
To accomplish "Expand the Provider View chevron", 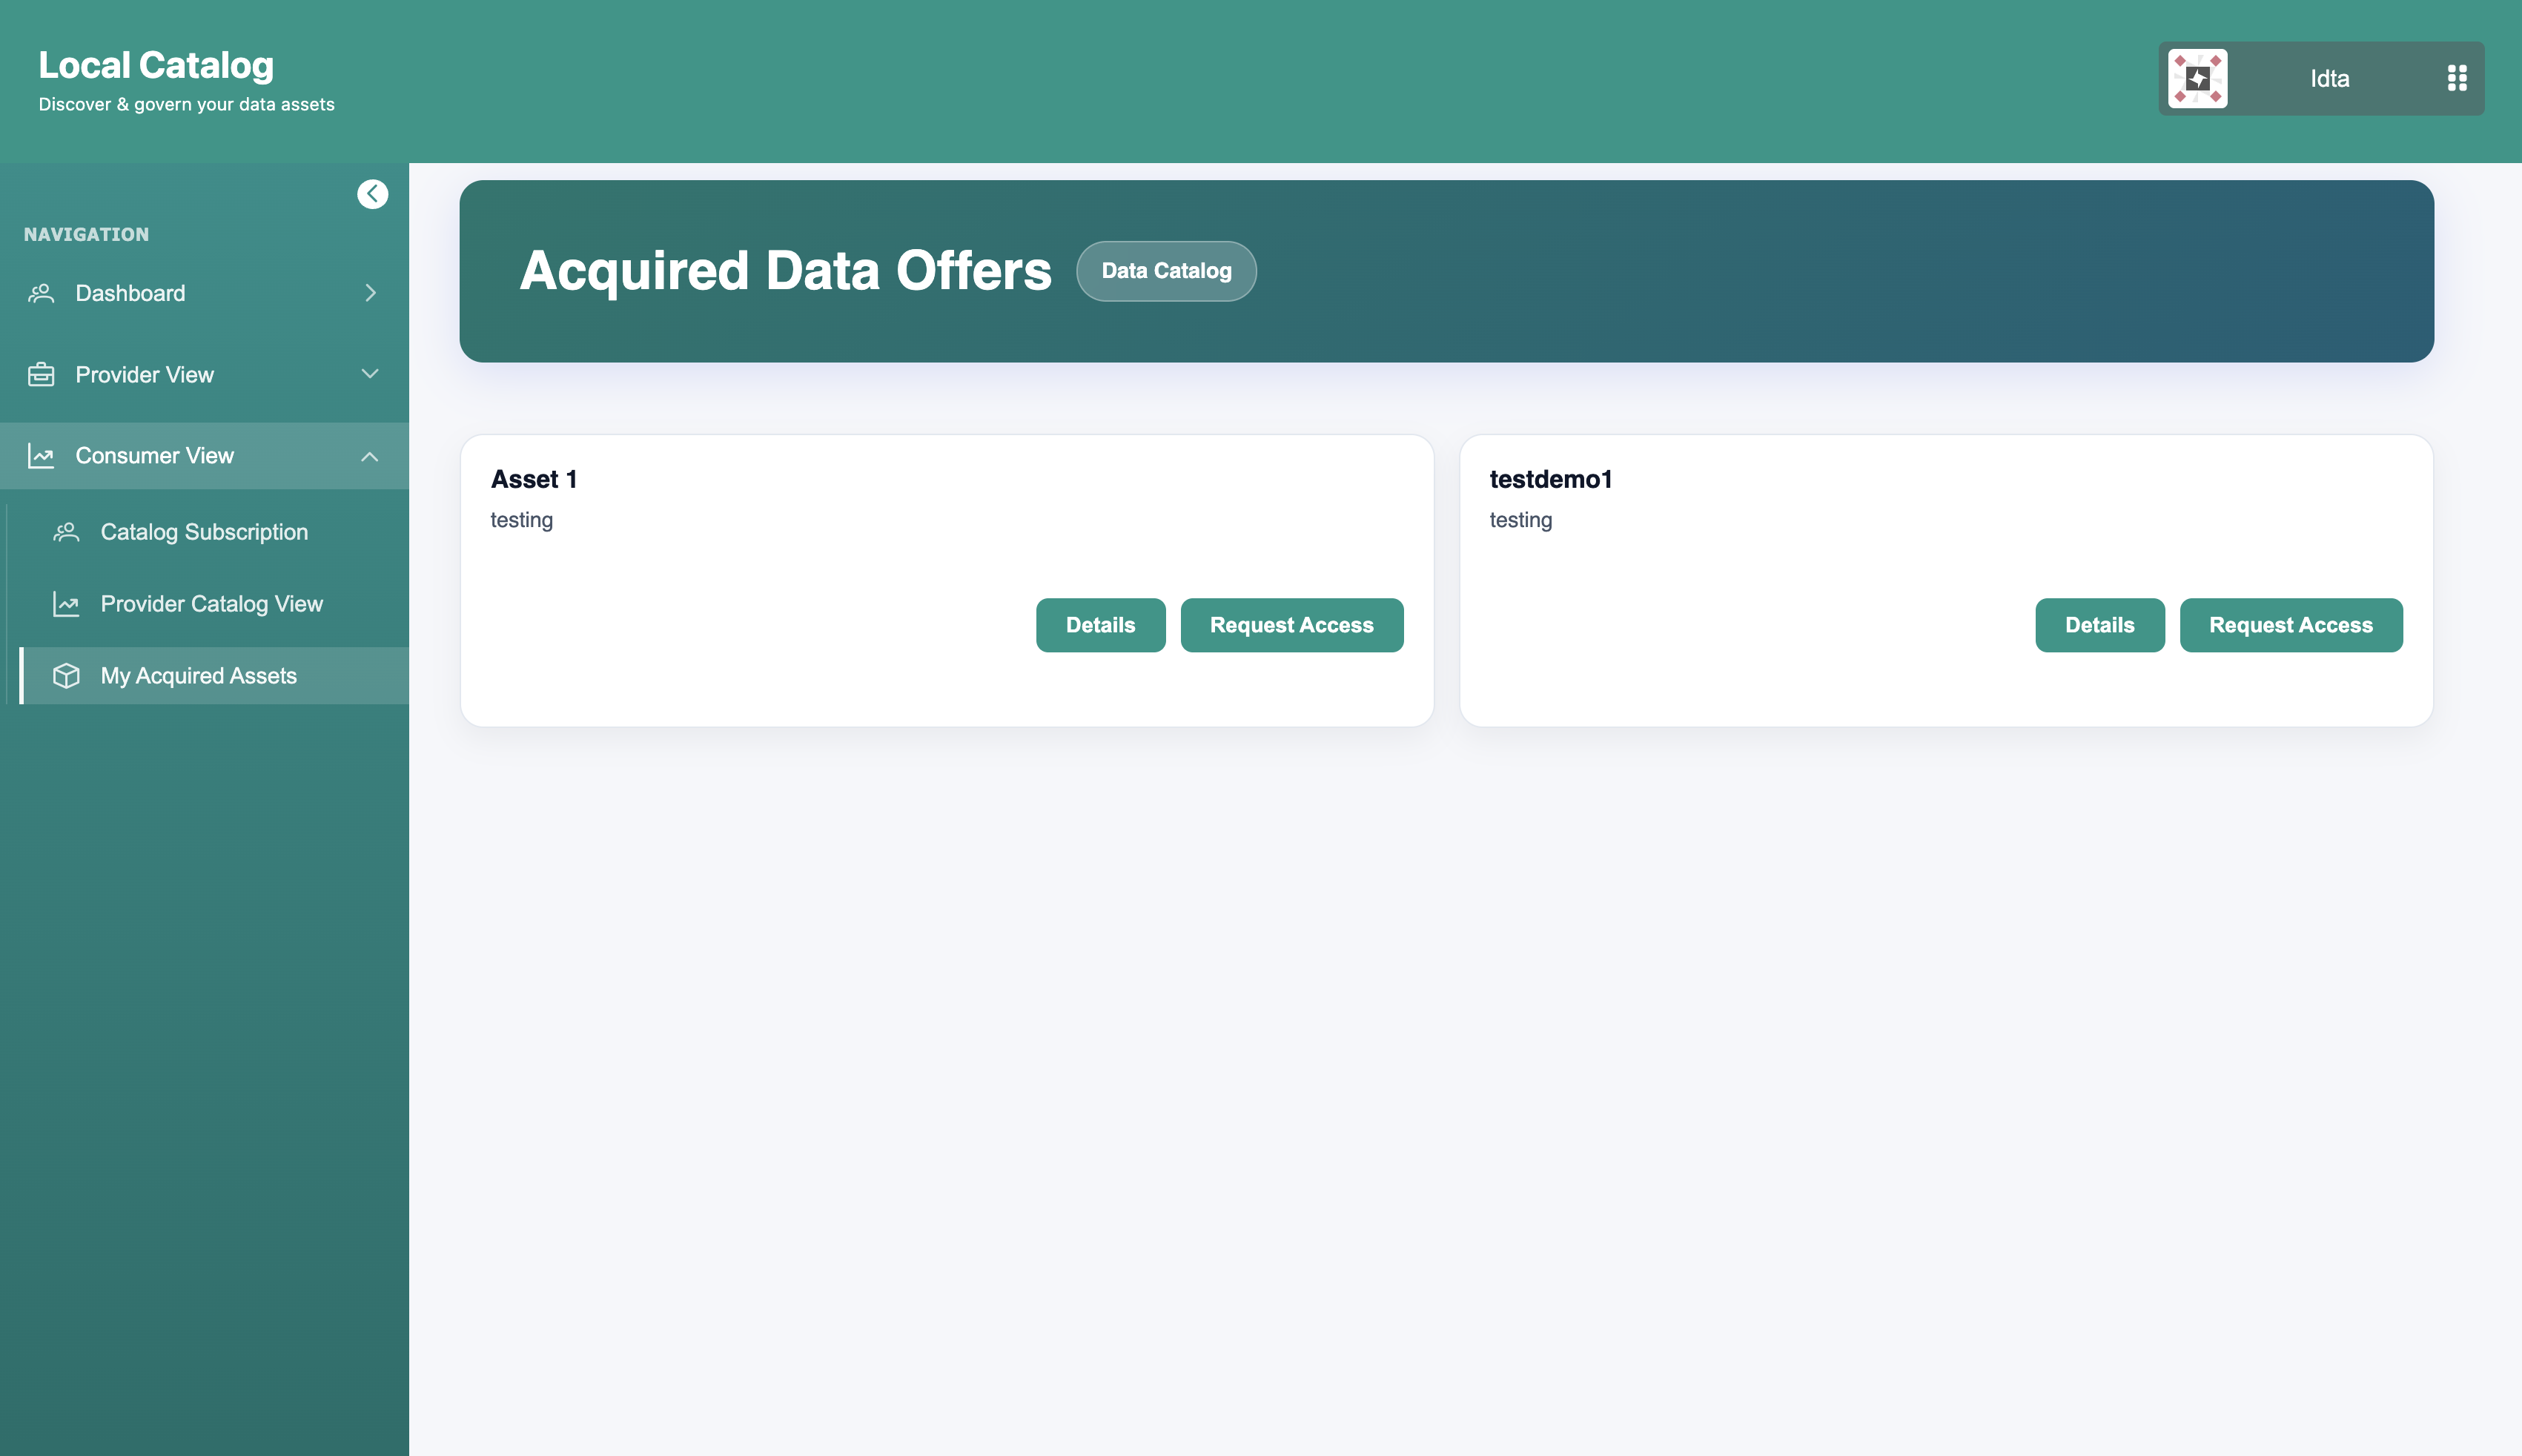I will [370, 374].
